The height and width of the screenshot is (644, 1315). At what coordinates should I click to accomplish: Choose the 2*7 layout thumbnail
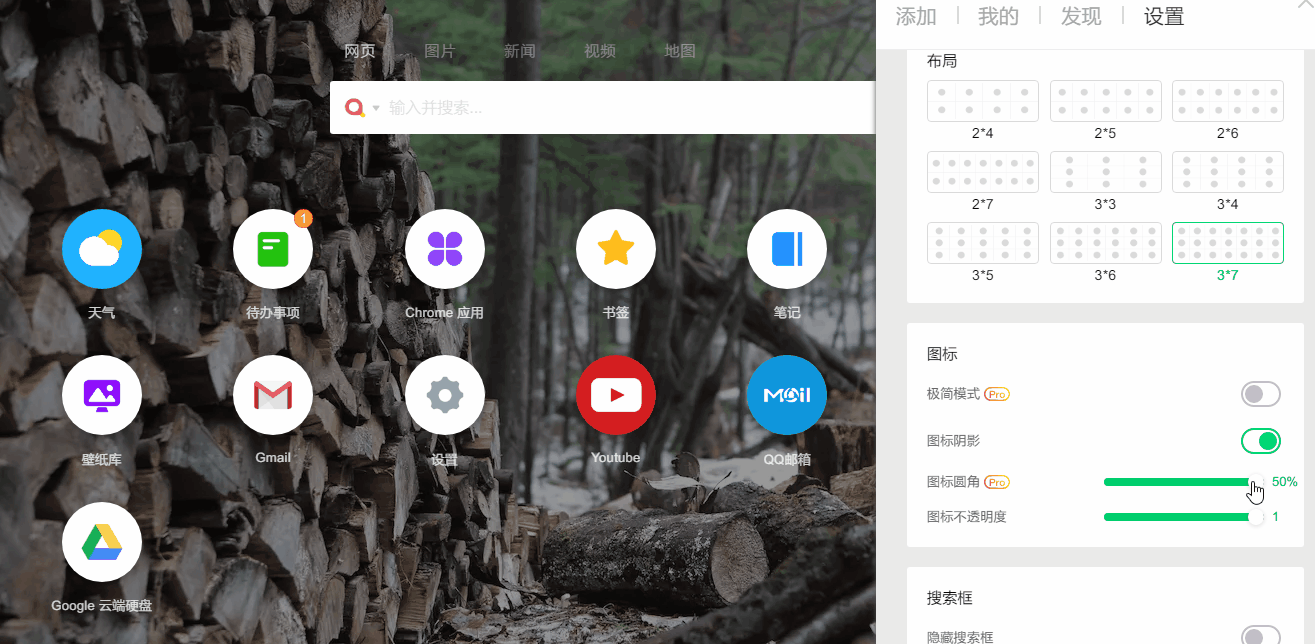click(x=983, y=172)
